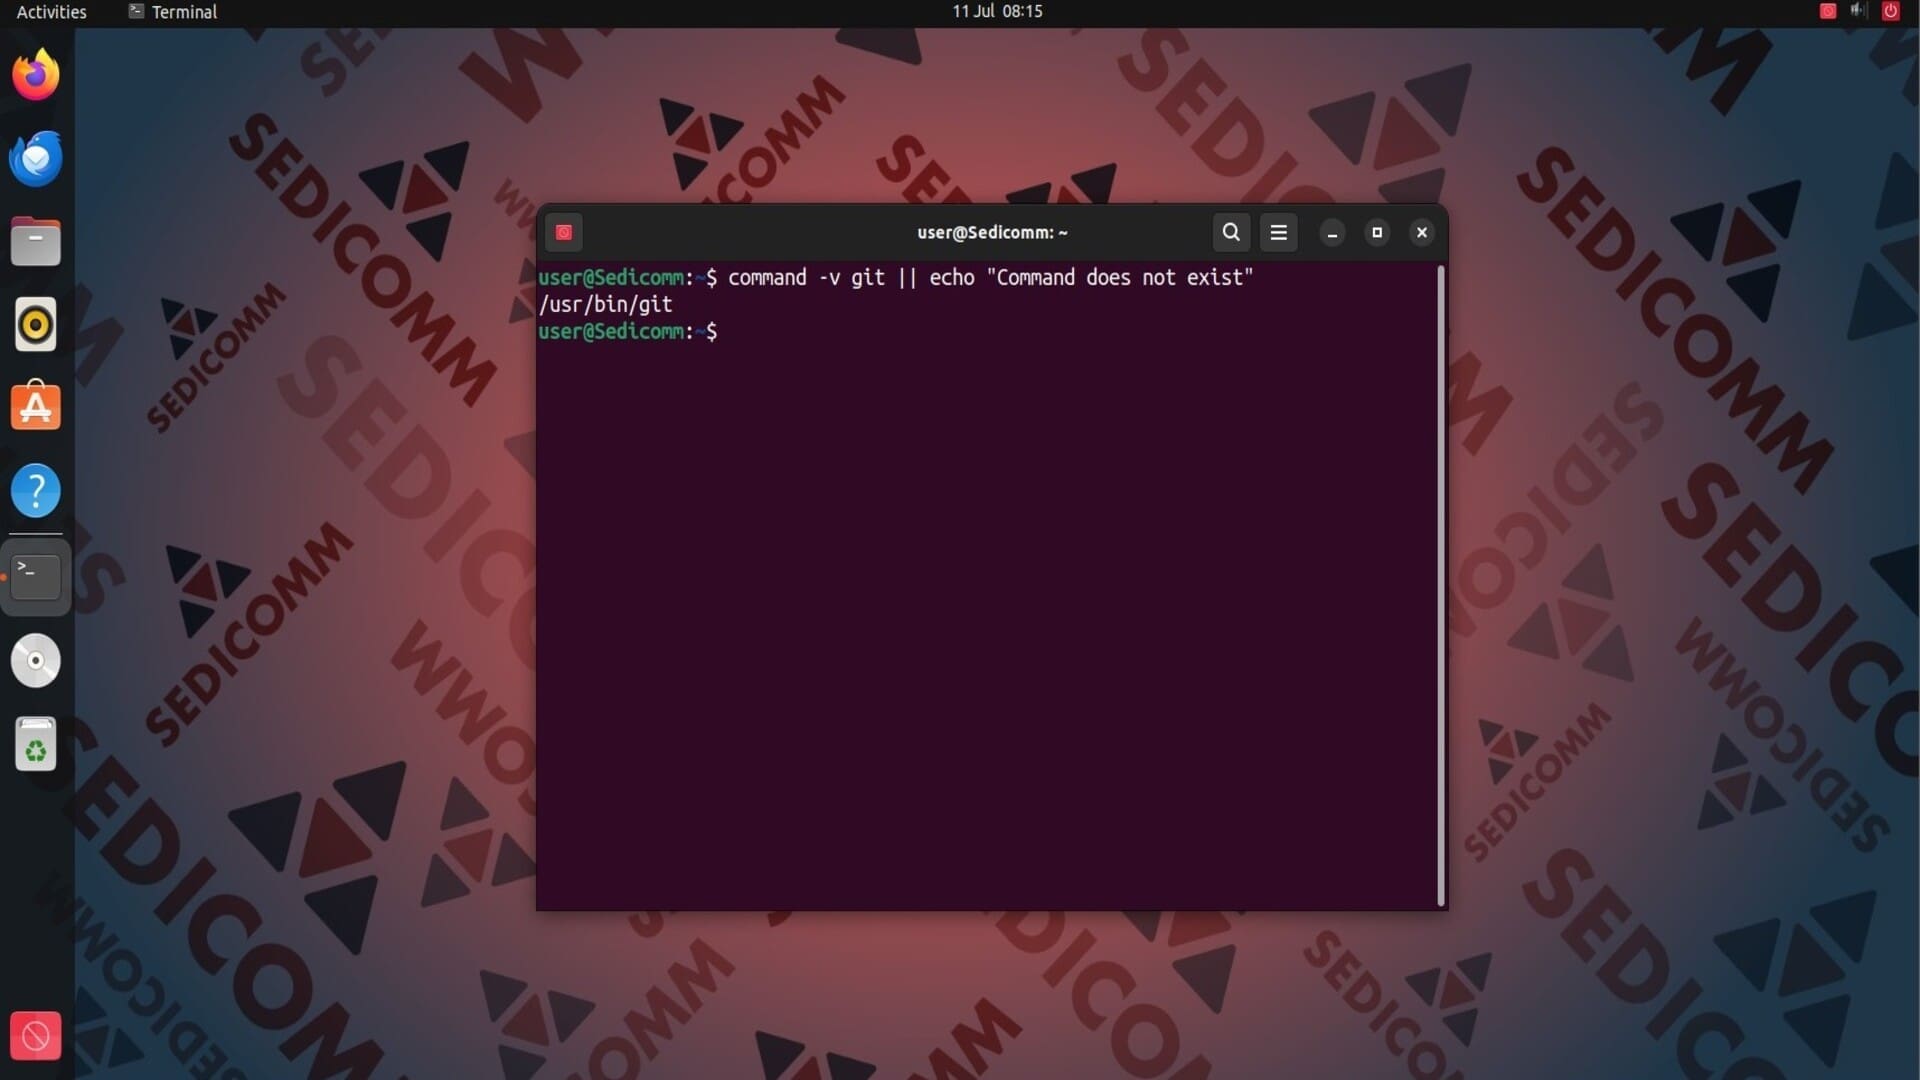Open Thunderbird mail in dock
This screenshot has height=1080, width=1920.
pyautogui.click(x=36, y=158)
